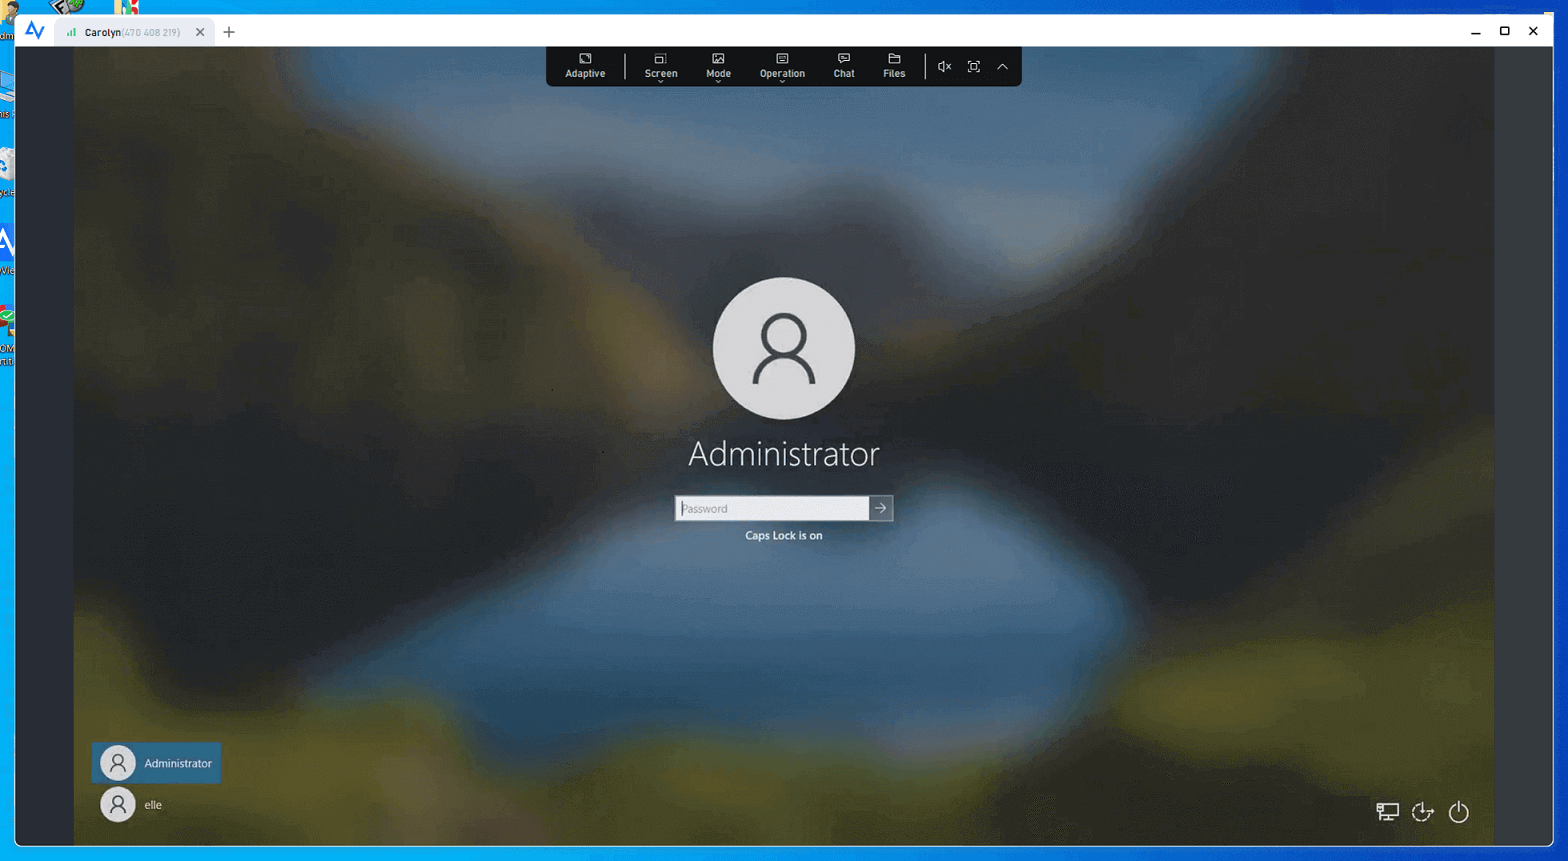Image resolution: width=1568 pixels, height=861 pixels.
Task: Toggle remote sound mute icon
Action: tap(944, 67)
